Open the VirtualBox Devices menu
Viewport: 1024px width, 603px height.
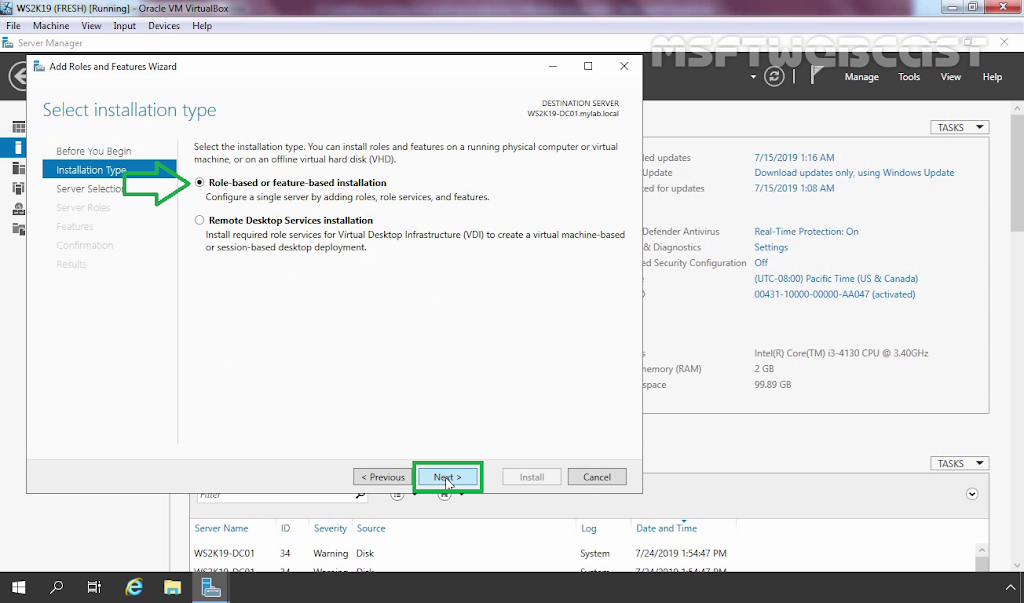point(164,26)
